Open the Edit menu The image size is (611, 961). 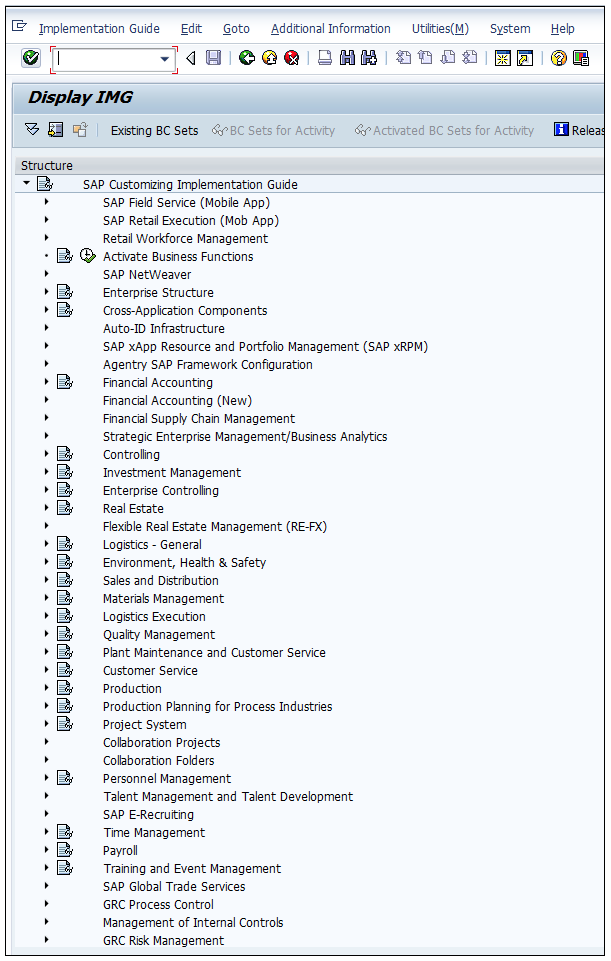(x=191, y=29)
